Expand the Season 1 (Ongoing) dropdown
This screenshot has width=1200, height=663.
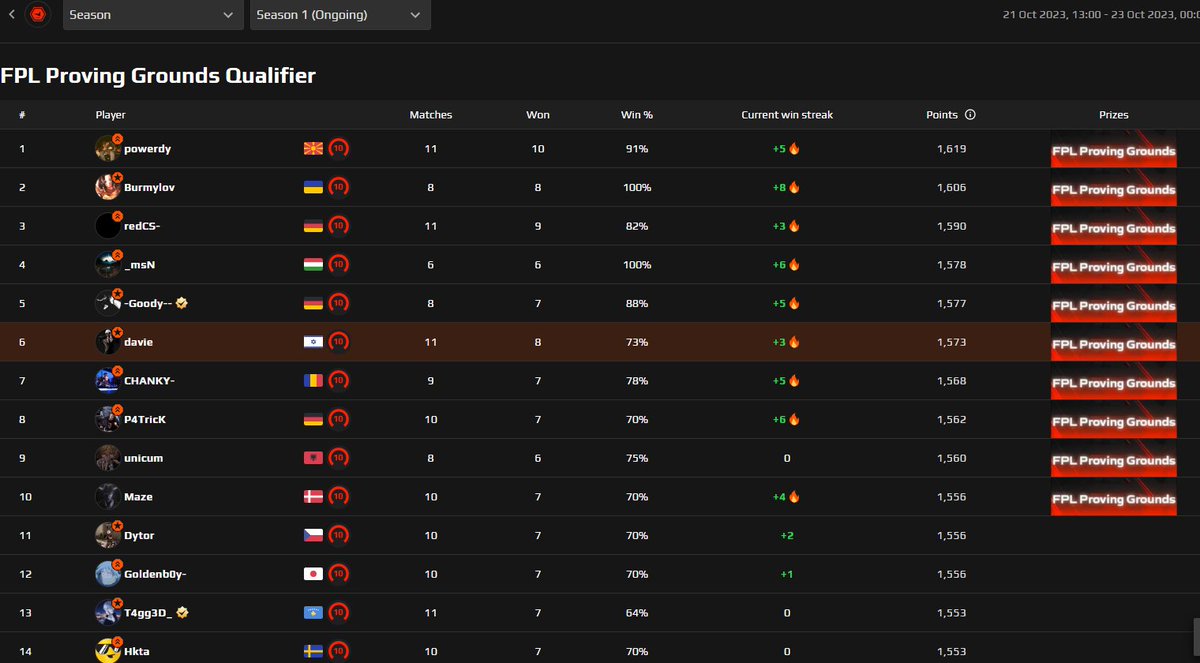point(340,15)
